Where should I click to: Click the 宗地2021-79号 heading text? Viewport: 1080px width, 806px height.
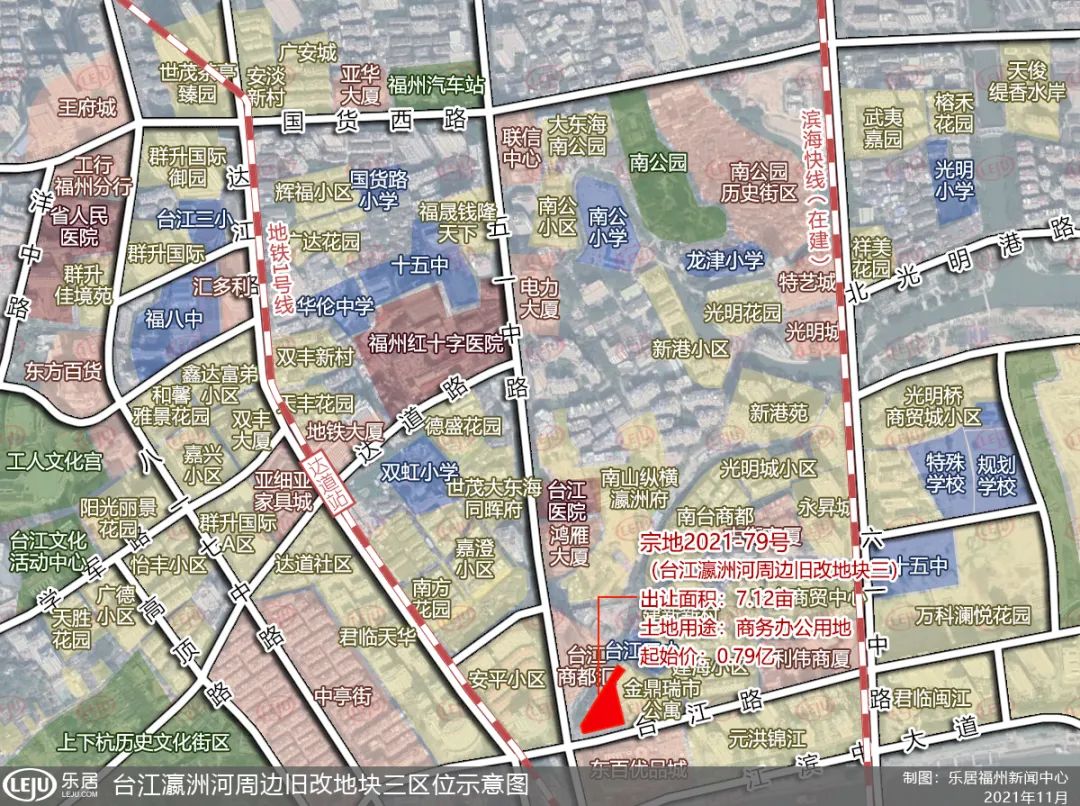(x=714, y=542)
